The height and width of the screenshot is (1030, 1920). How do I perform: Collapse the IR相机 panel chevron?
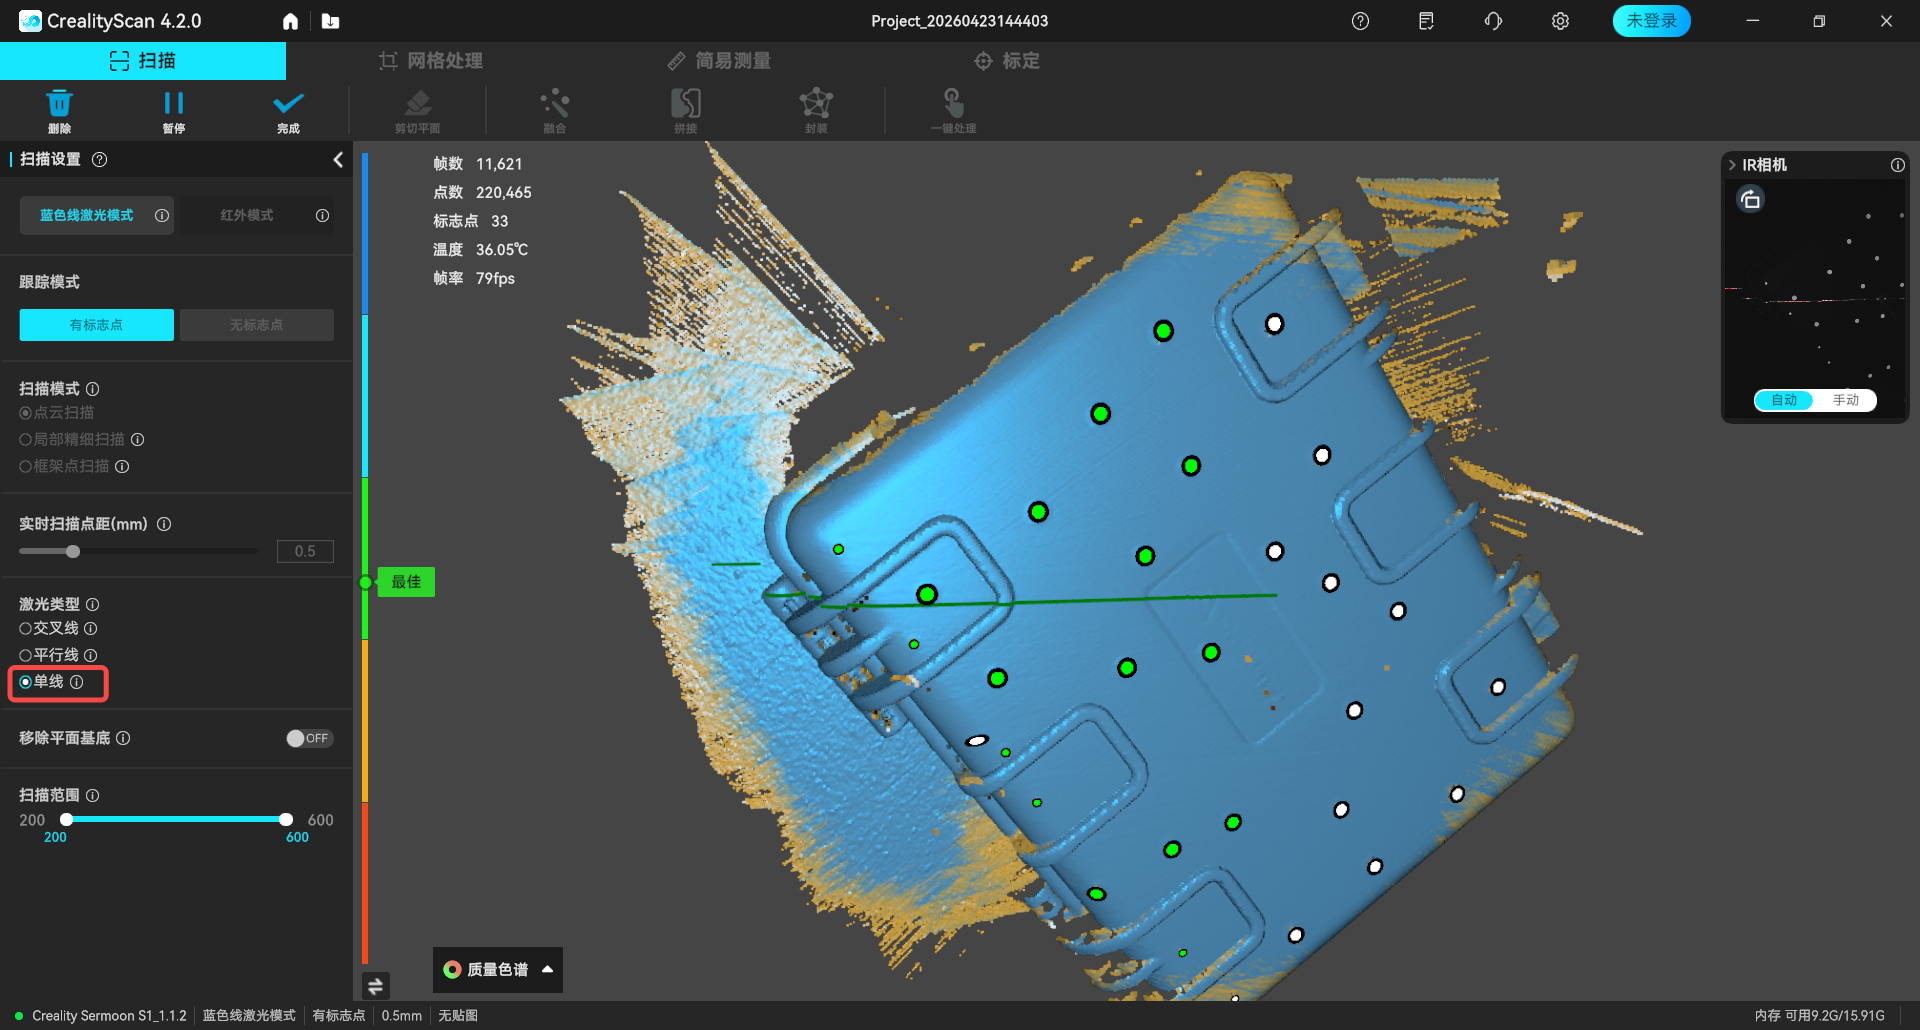click(x=1732, y=165)
